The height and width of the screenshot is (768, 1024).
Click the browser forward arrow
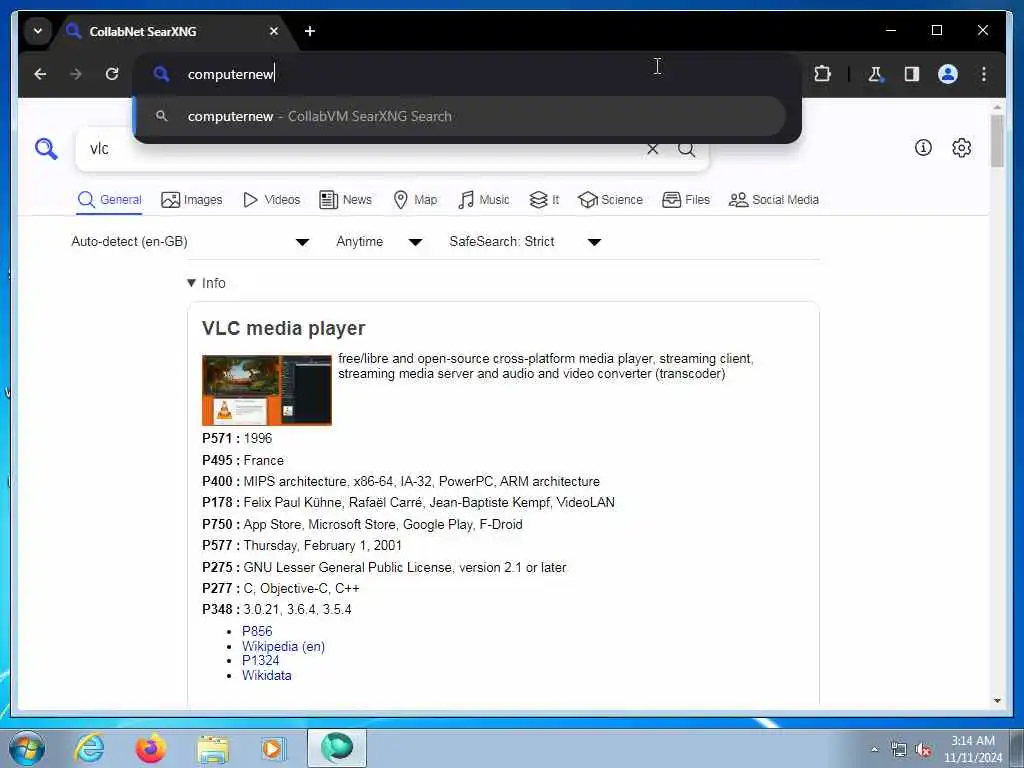click(76, 74)
